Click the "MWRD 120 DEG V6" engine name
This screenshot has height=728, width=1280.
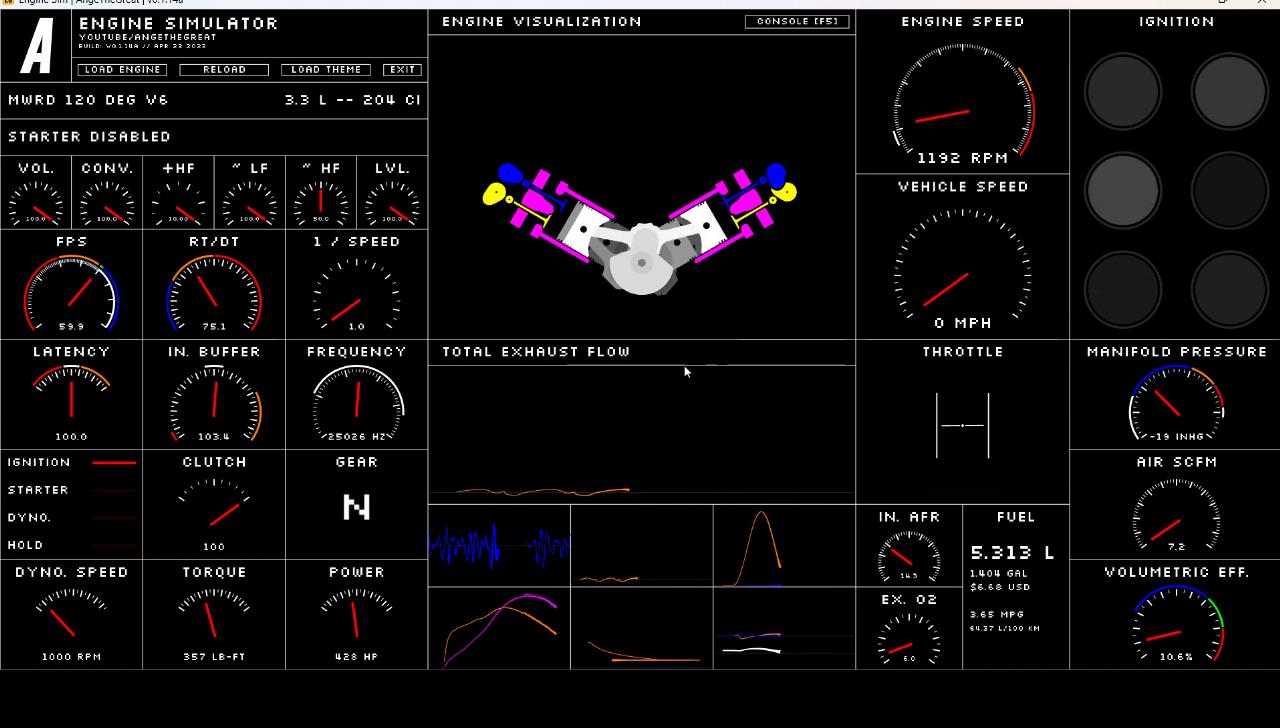(x=88, y=100)
